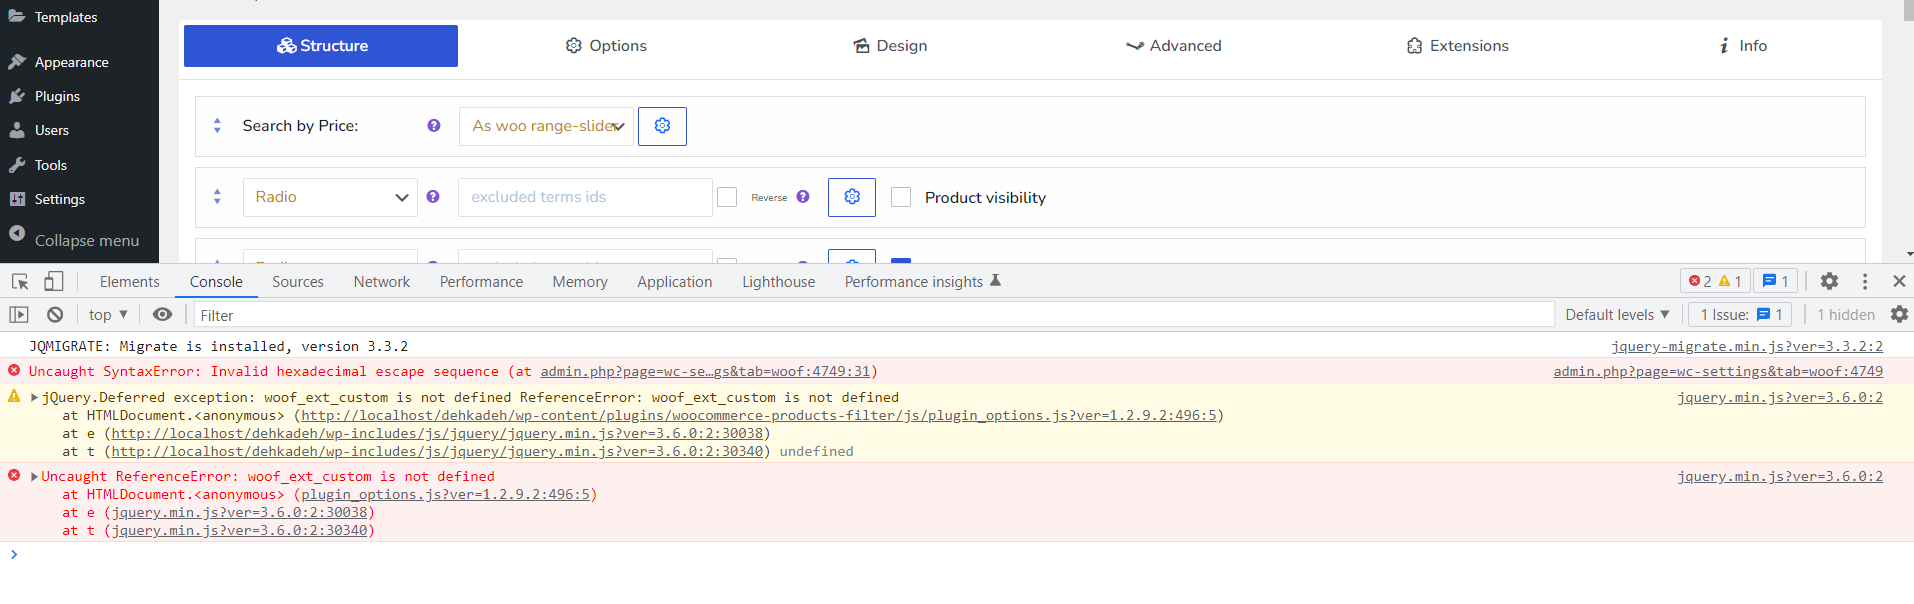Expand the Uncaught ReferenceError stack trace

pyautogui.click(x=35, y=477)
